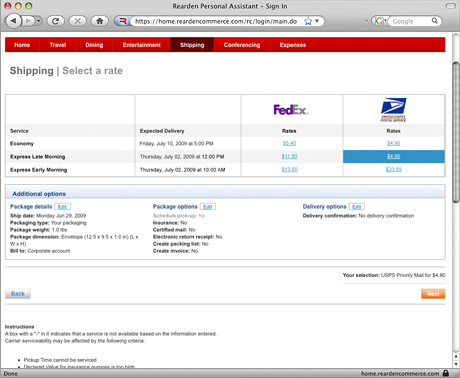Screen dimensions: 460x378
Task: Click 'Insurance: No' text
Action: 170,223
